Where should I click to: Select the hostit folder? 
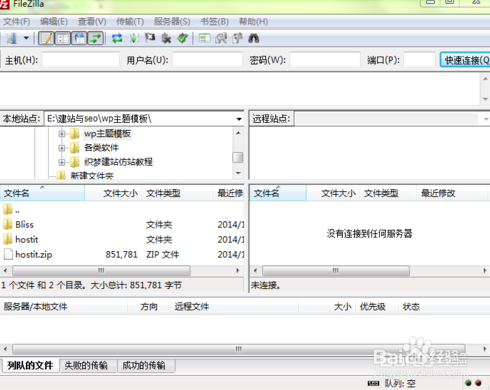21,239
